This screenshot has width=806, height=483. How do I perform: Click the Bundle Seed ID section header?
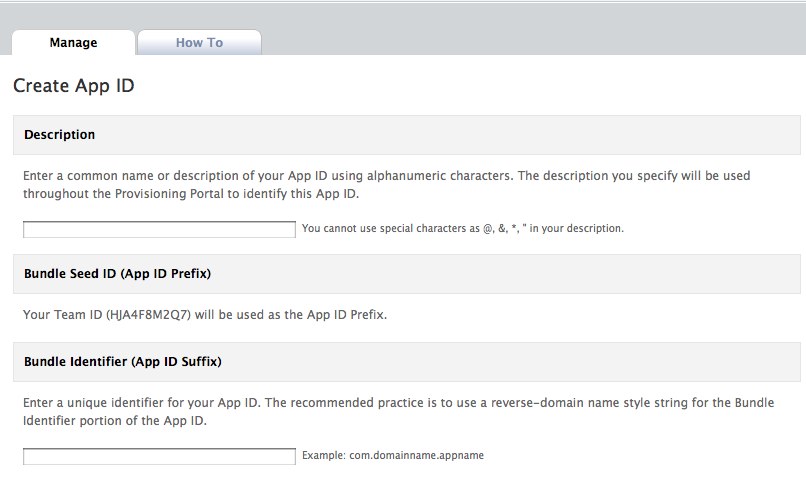[x=407, y=274]
